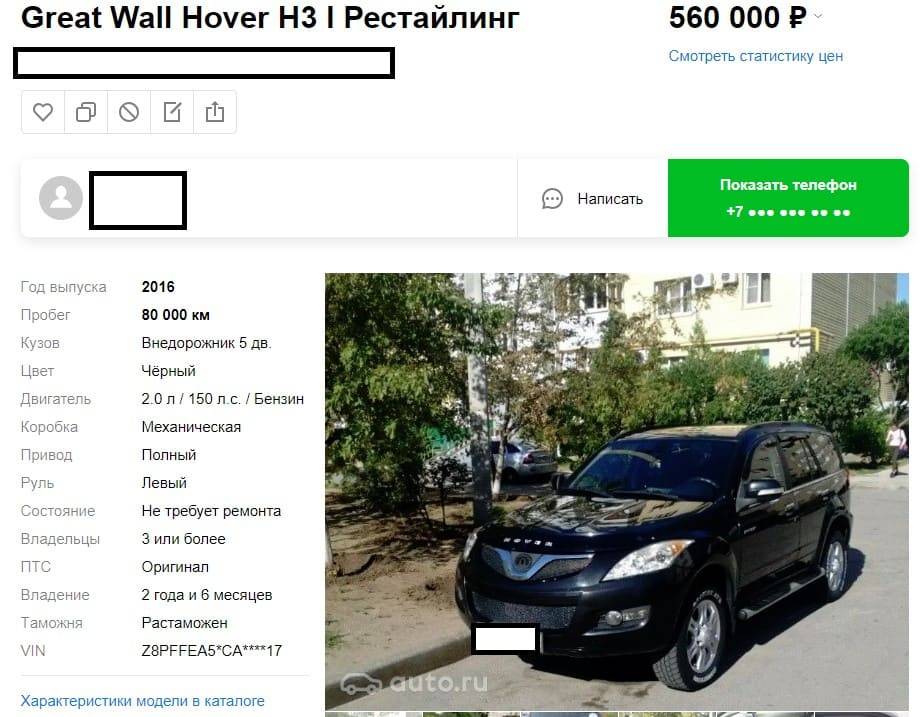Open the main black Hover car photo
Screen dimensions: 920x717
click(x=617, y=492)
